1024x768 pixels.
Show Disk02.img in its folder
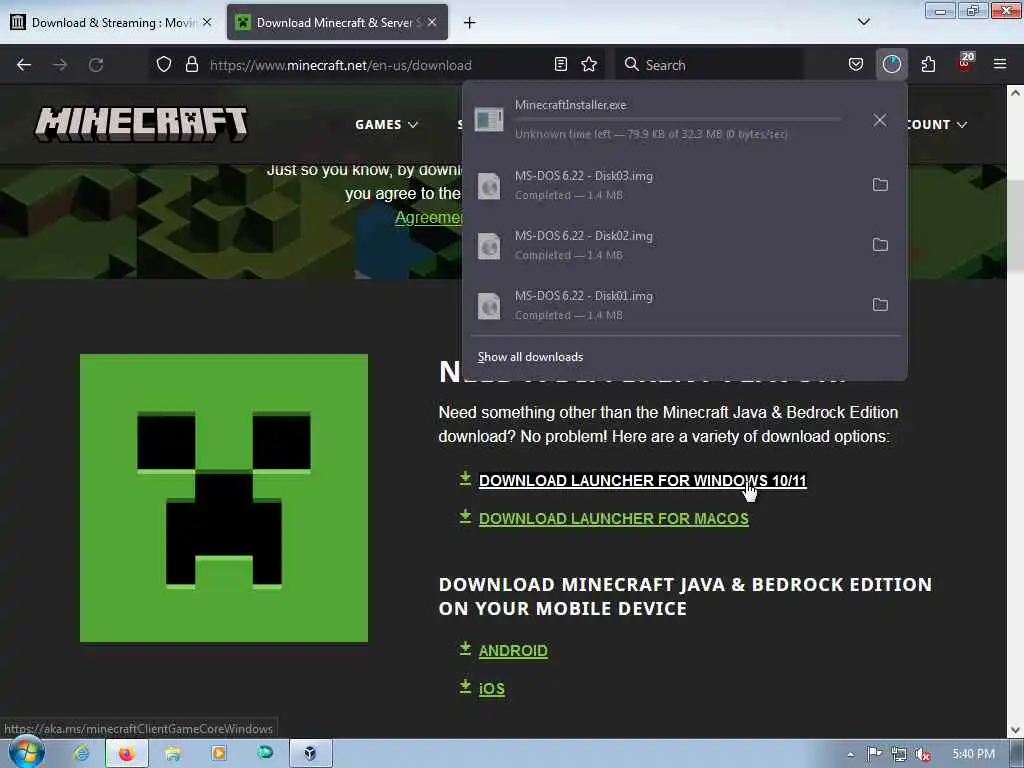point(880,245)
